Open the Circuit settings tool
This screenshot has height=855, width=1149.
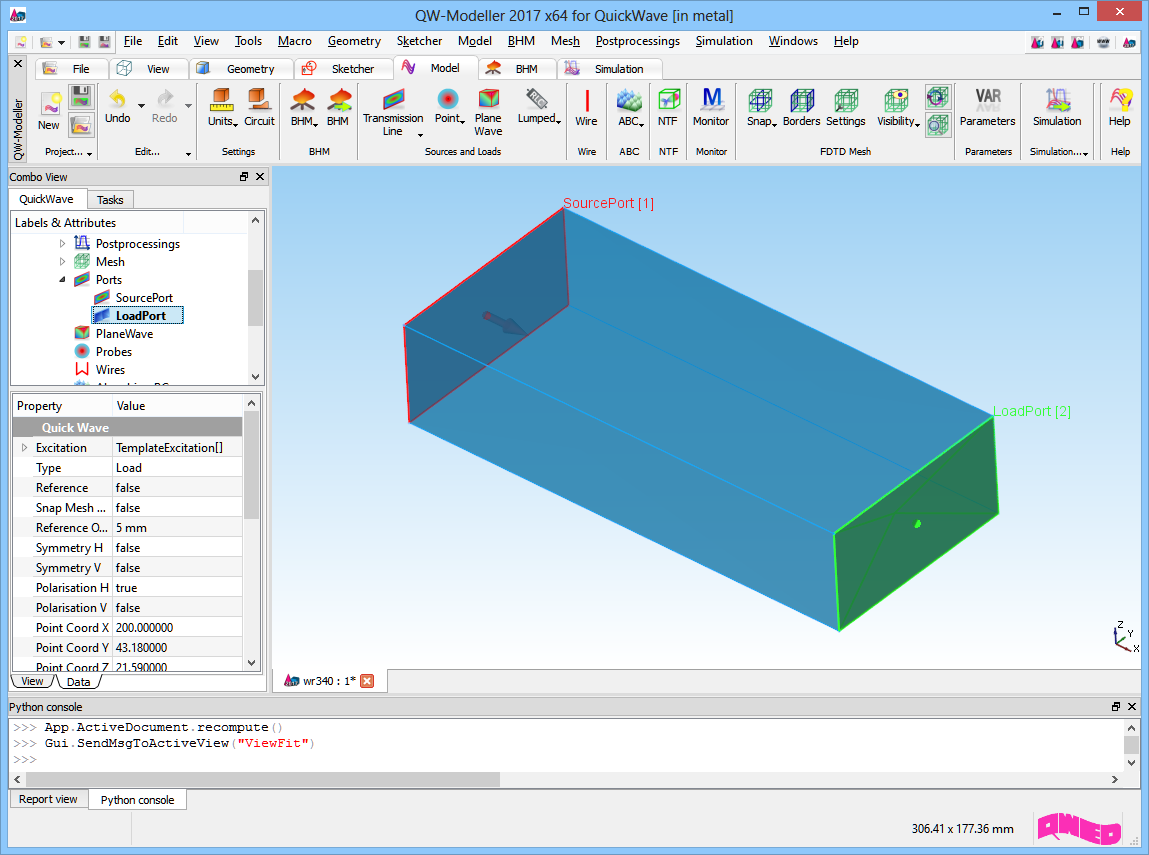pos(259,107)
